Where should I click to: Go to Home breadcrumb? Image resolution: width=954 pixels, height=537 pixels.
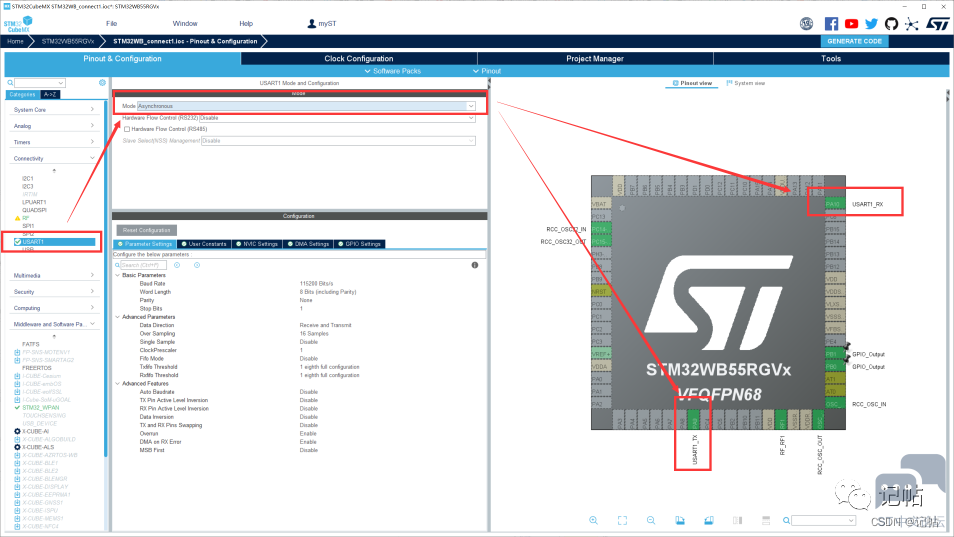pyautogui.click(x=15, y=41)
